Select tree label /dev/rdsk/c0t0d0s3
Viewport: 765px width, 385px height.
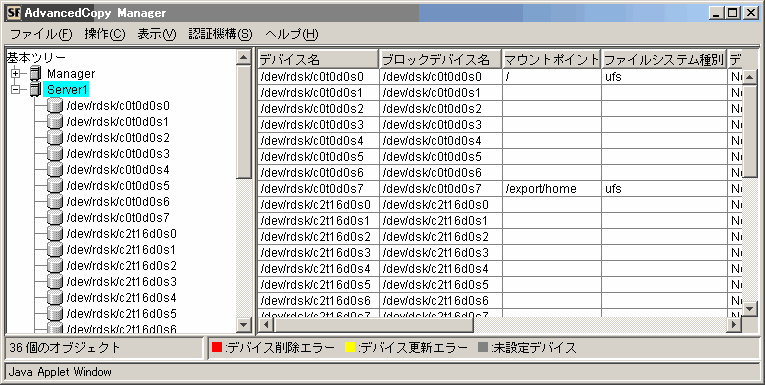118,154
